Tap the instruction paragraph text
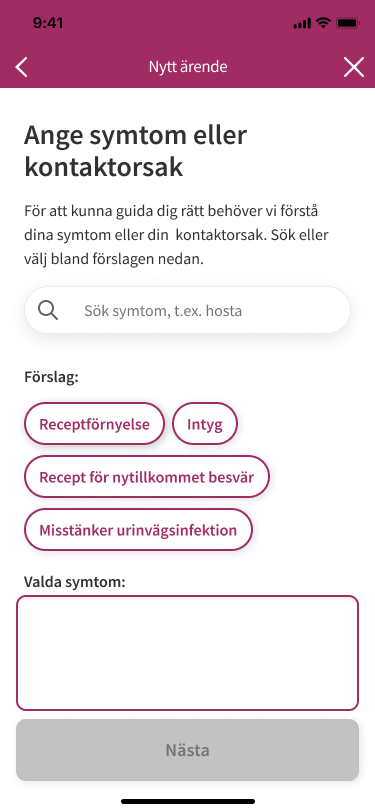 tap(176, 235)
